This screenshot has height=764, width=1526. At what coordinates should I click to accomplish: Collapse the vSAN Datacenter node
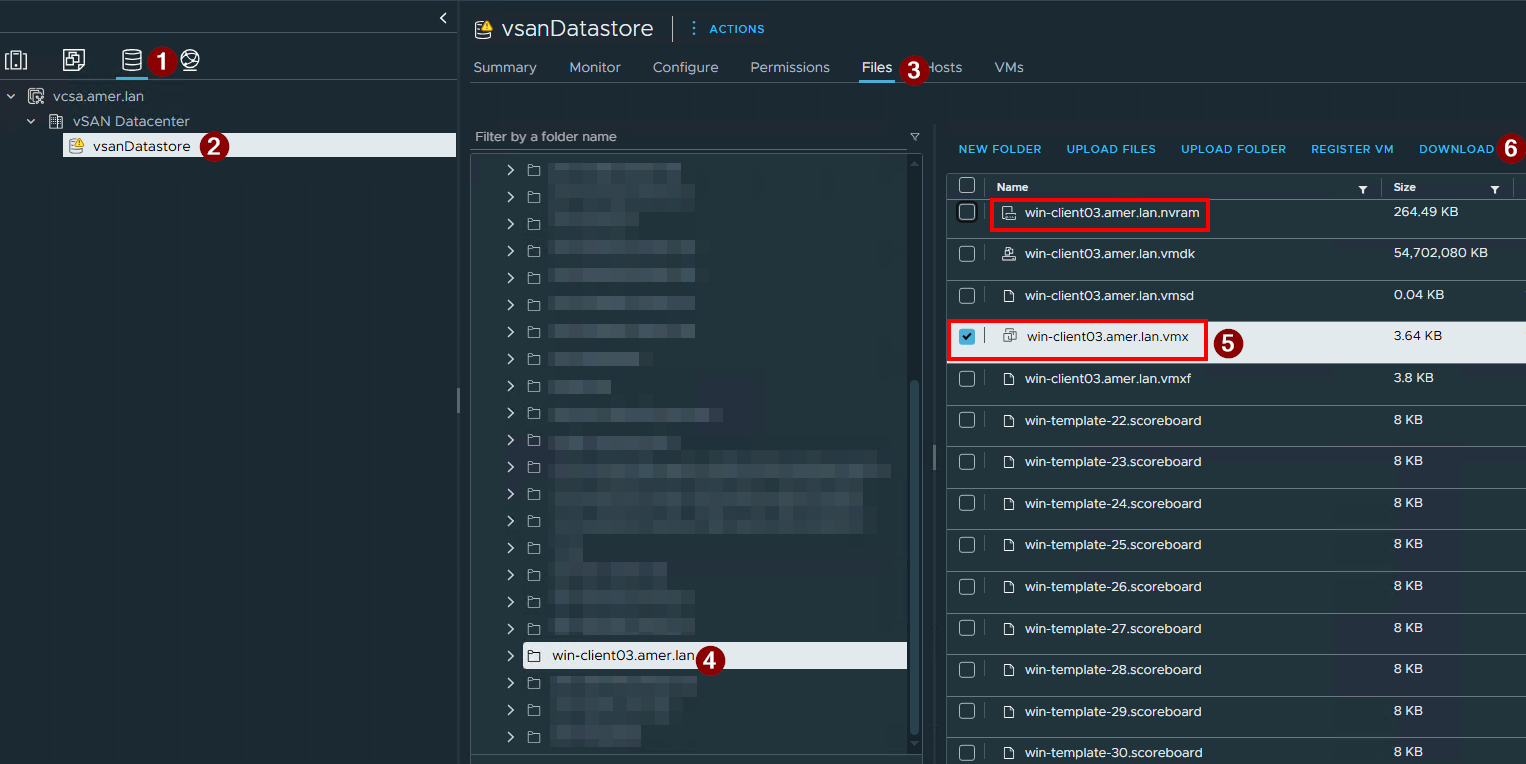click(x=29, y=120)
